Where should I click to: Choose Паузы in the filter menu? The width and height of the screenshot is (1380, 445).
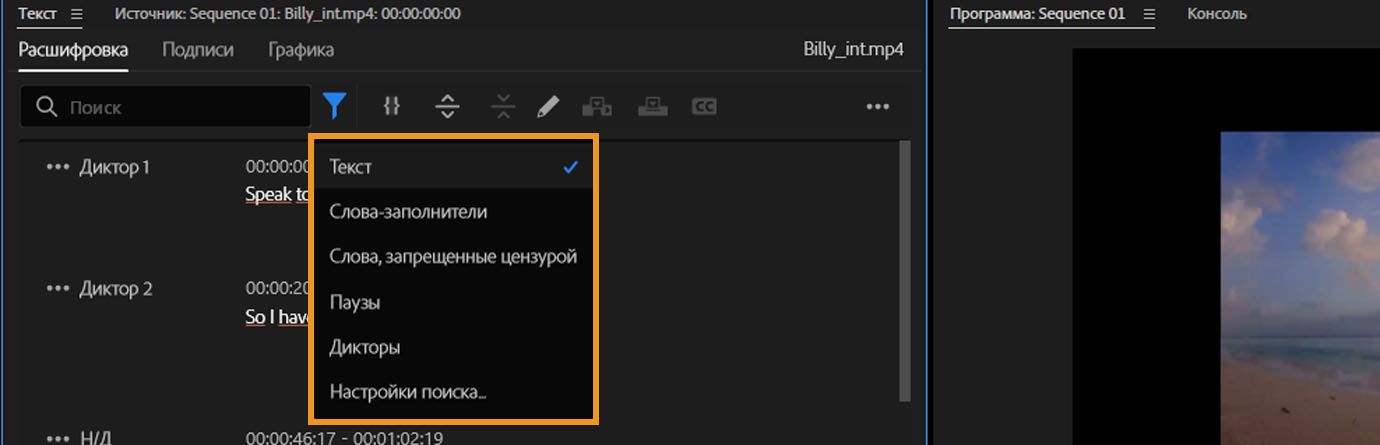pos(454,302)
